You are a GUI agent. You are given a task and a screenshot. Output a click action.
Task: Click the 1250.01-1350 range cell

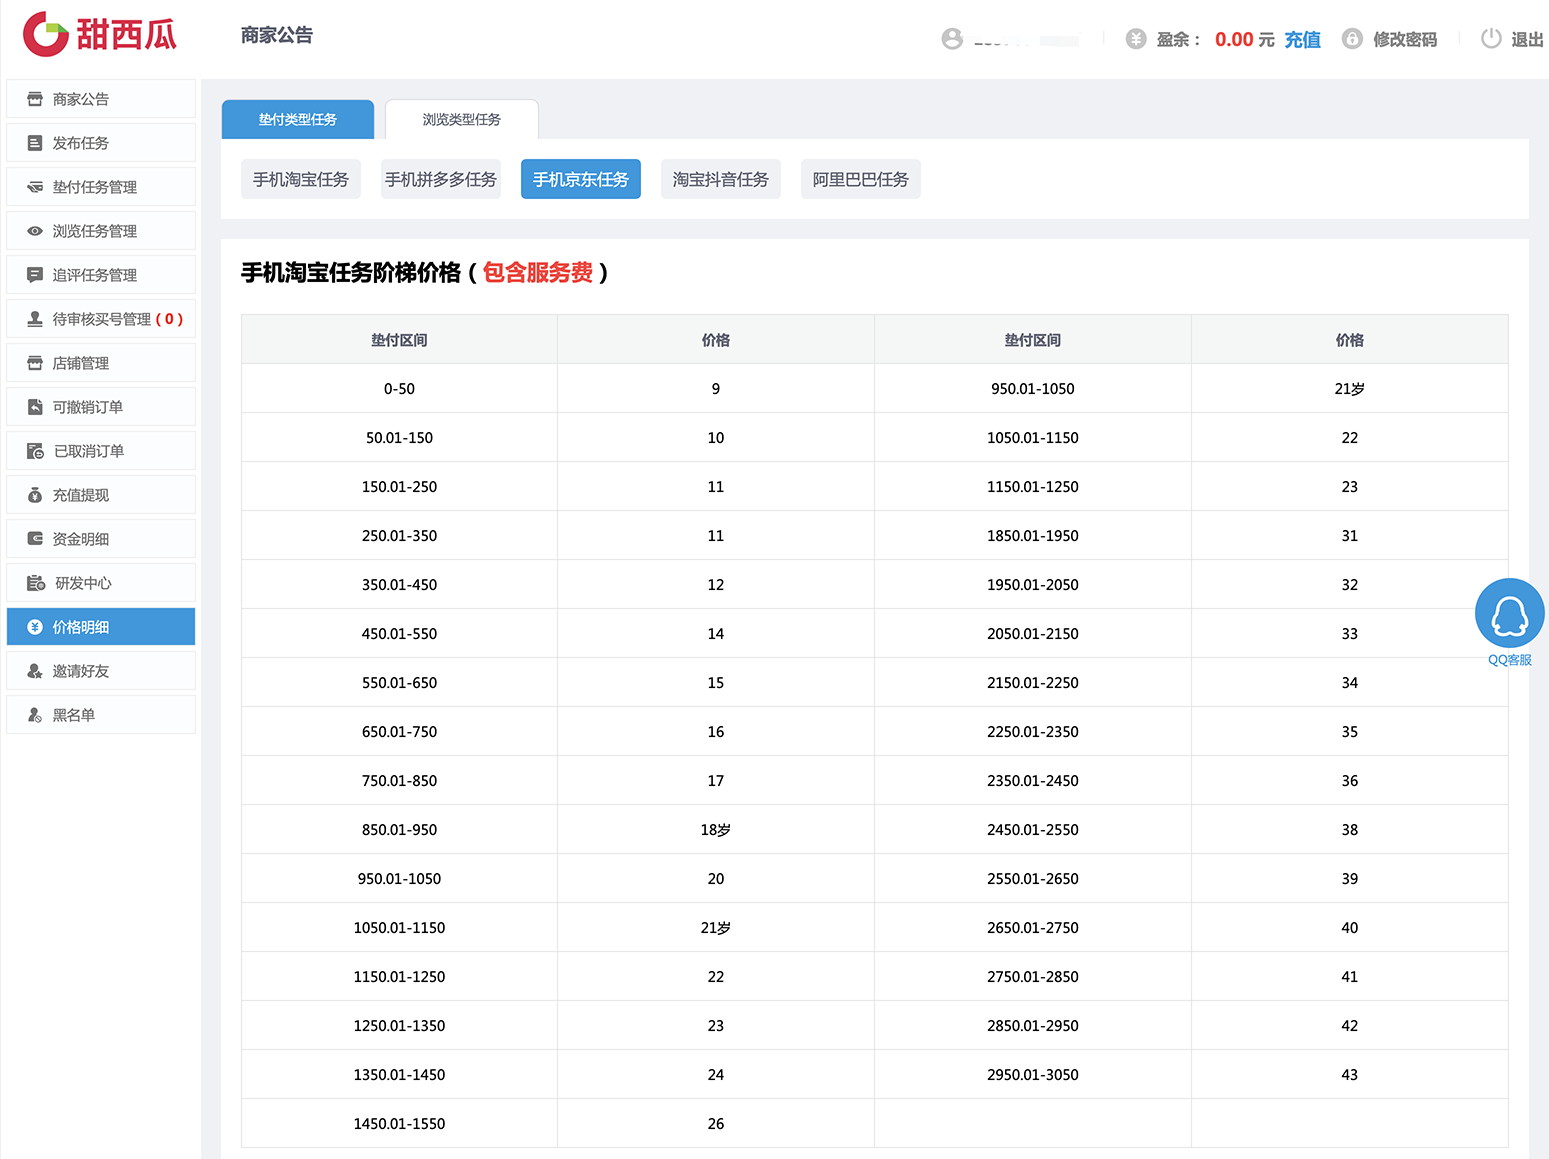coord(399,1026)
